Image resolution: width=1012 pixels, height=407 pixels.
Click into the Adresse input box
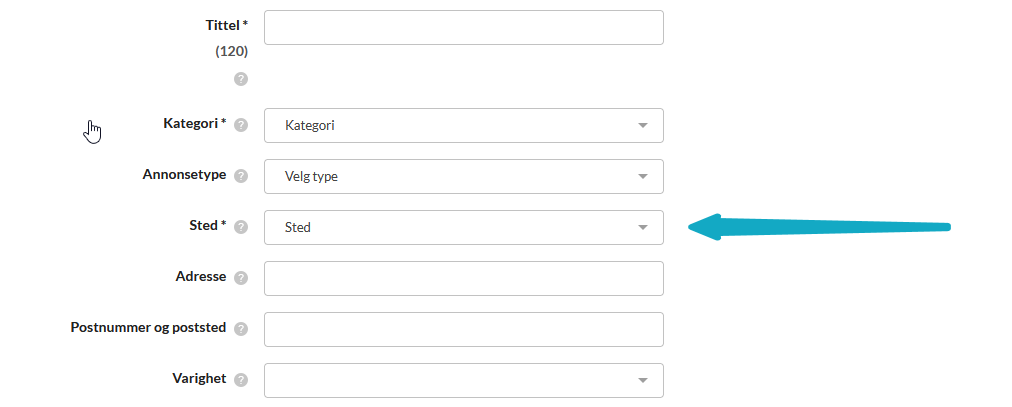pos(463,278)
